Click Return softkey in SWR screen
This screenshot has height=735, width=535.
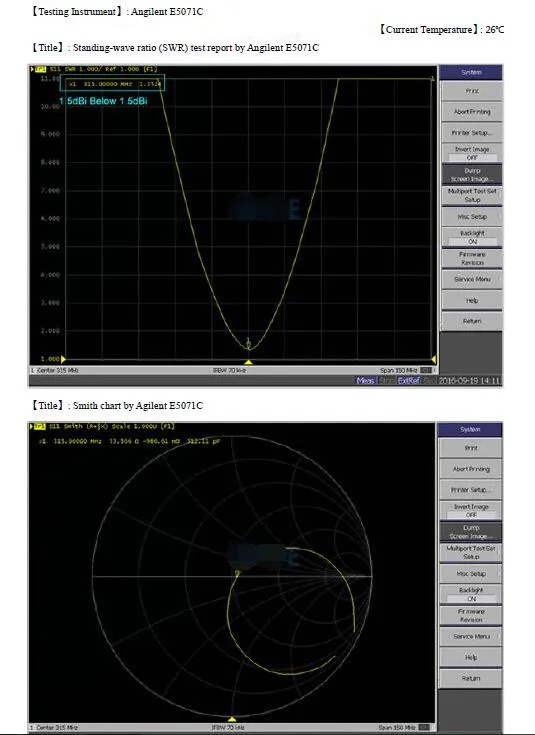click(472, 321)
